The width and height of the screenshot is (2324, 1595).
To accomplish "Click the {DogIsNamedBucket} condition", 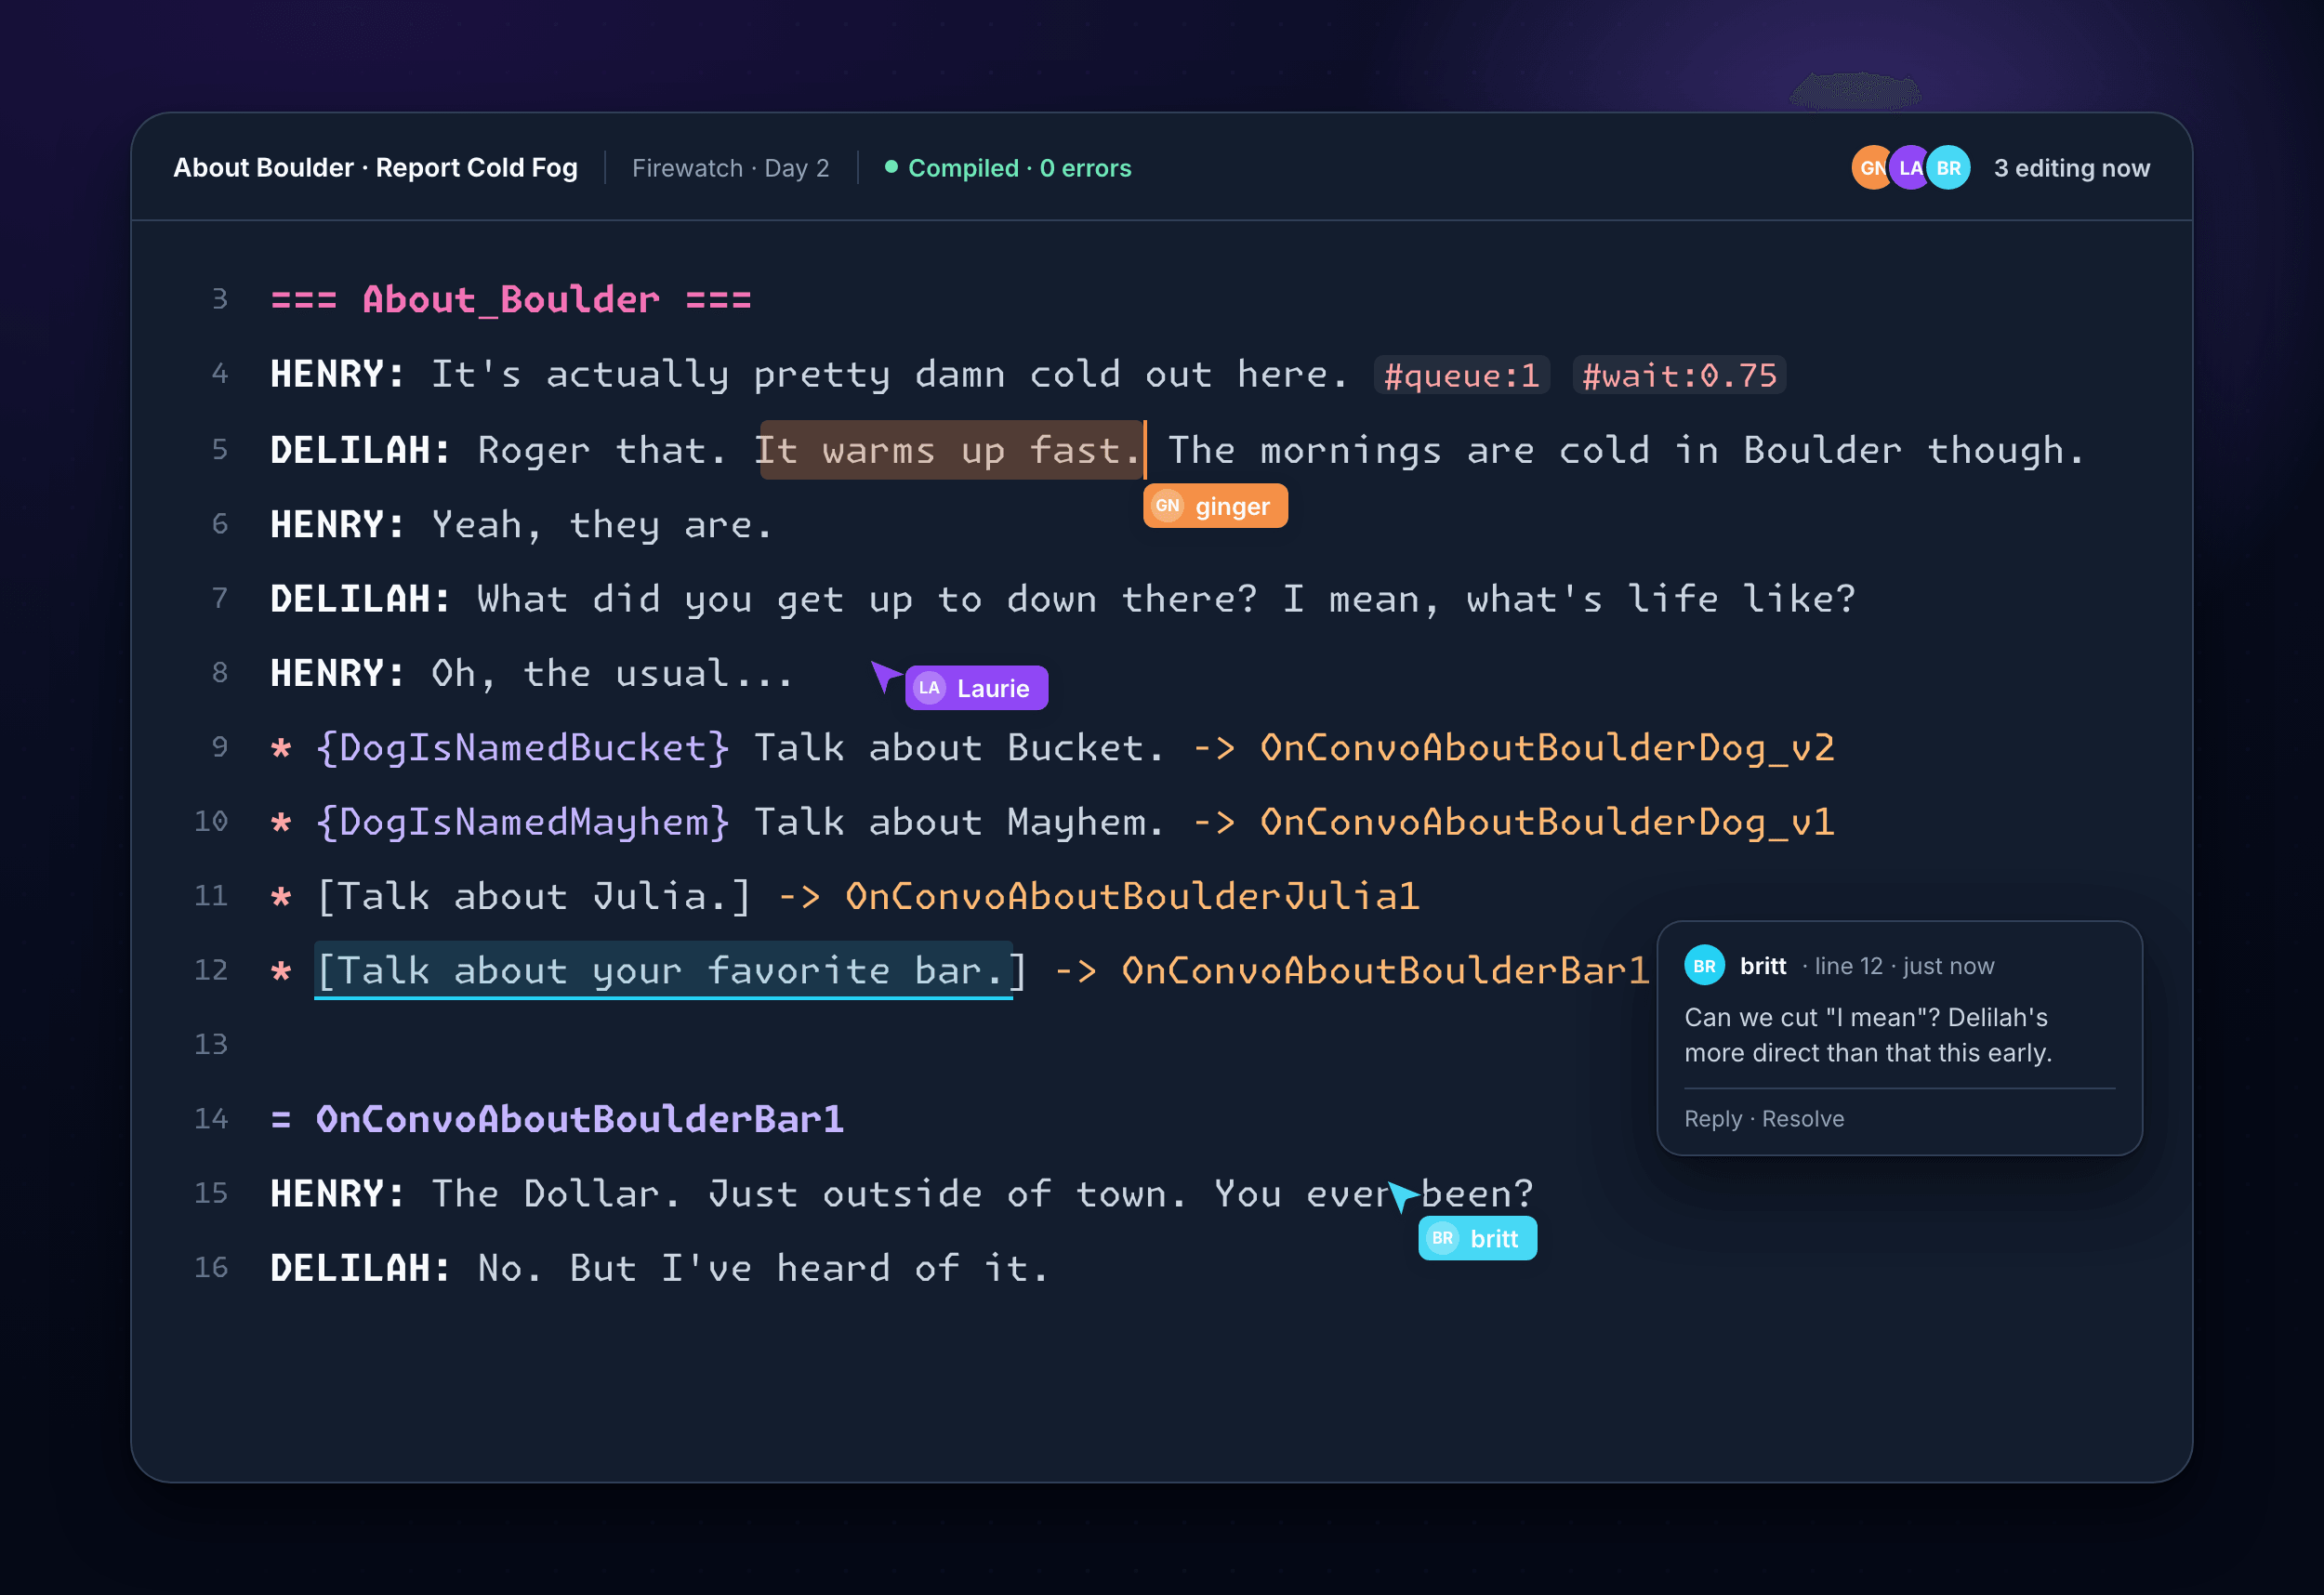I will point(523,747).
